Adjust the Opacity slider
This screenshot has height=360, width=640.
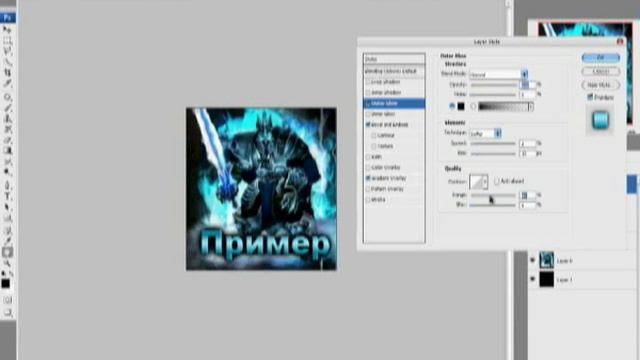494,85
